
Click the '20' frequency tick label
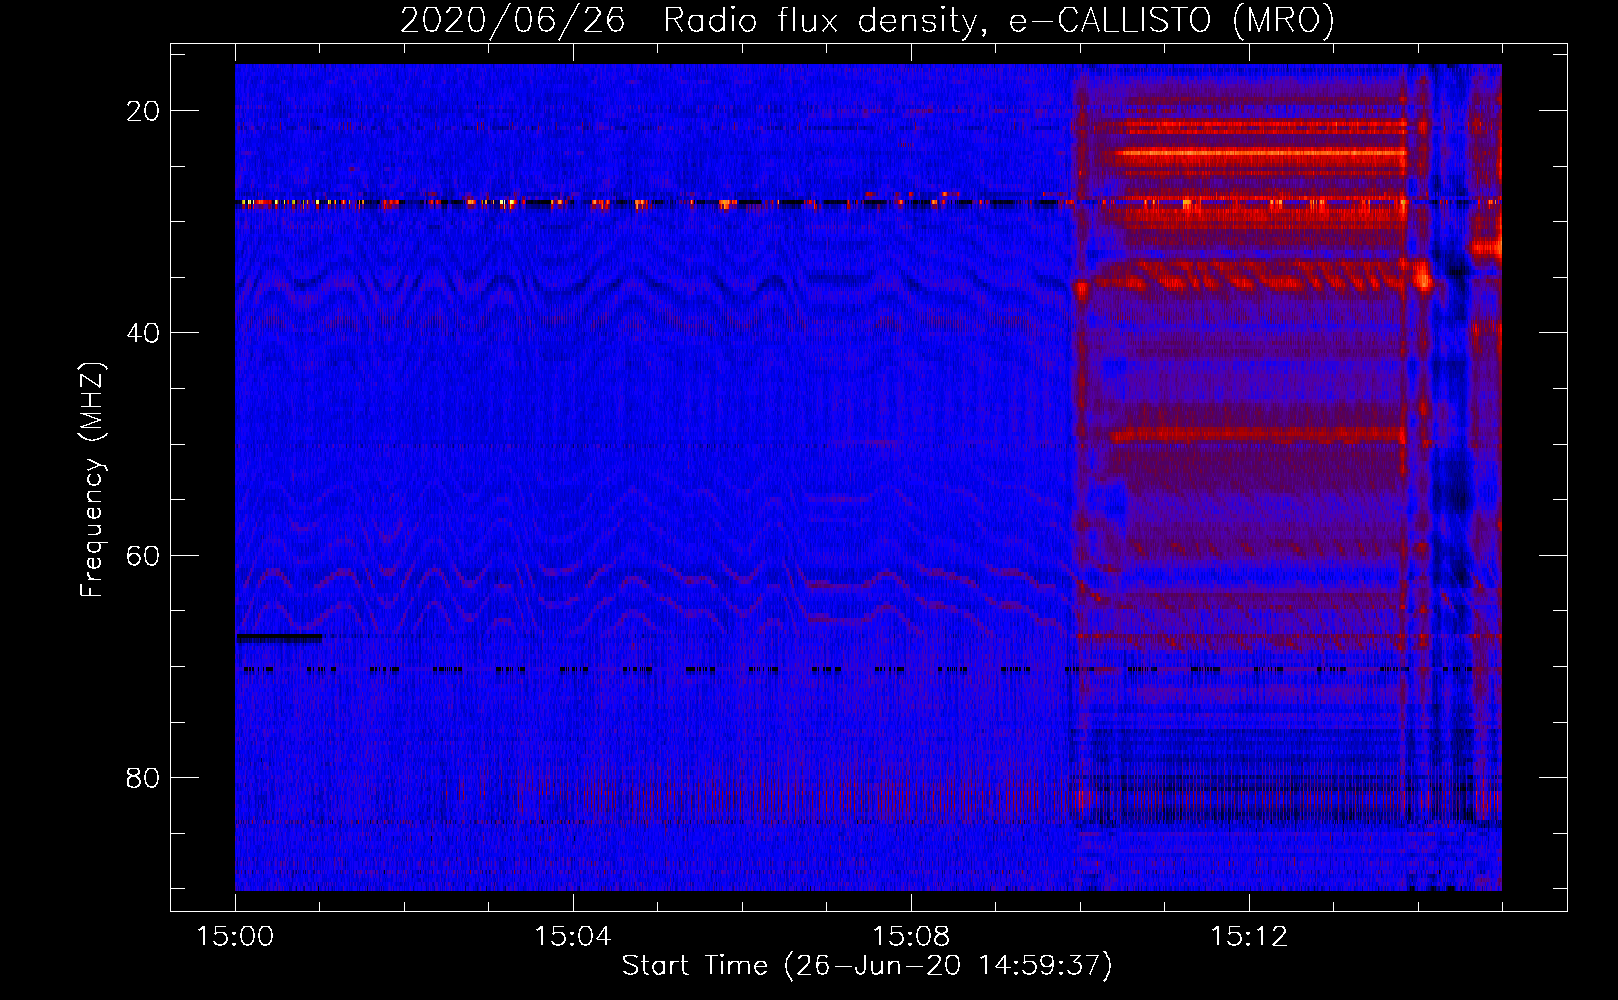click(143, 111)
